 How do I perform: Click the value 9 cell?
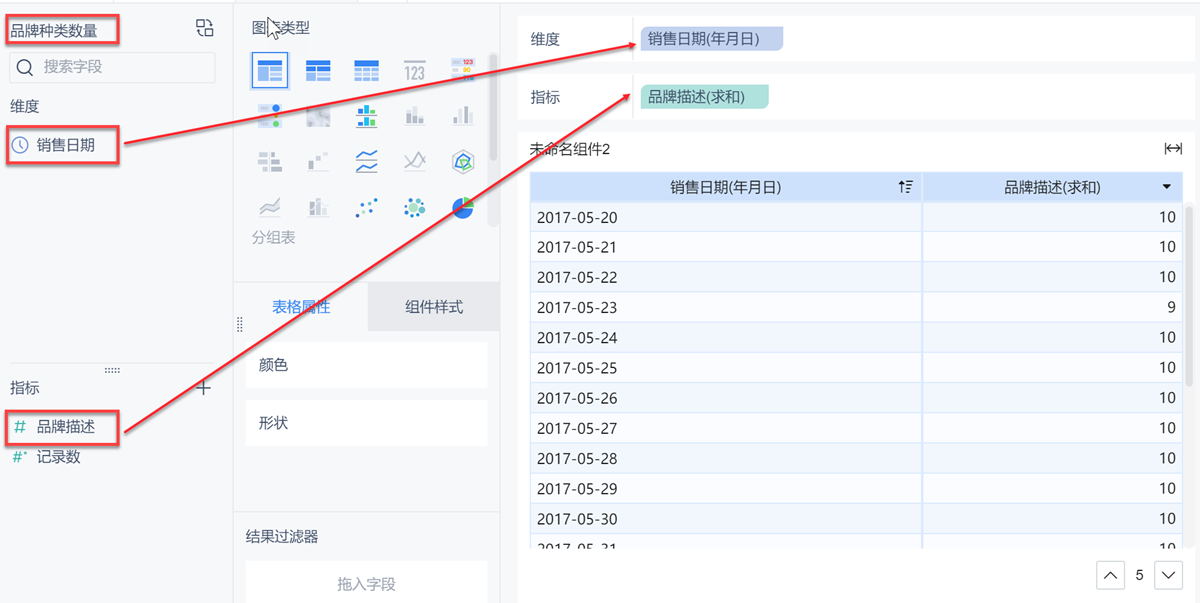click(x=1052, y=308)
